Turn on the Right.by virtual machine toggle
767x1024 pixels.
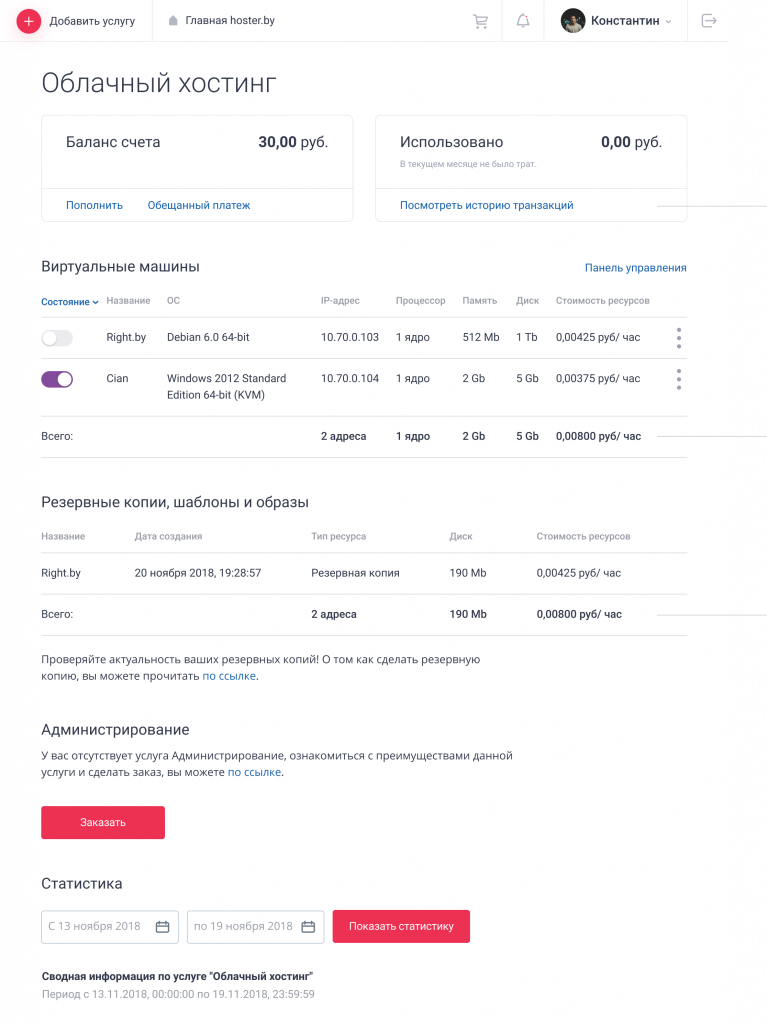point(57,338)
